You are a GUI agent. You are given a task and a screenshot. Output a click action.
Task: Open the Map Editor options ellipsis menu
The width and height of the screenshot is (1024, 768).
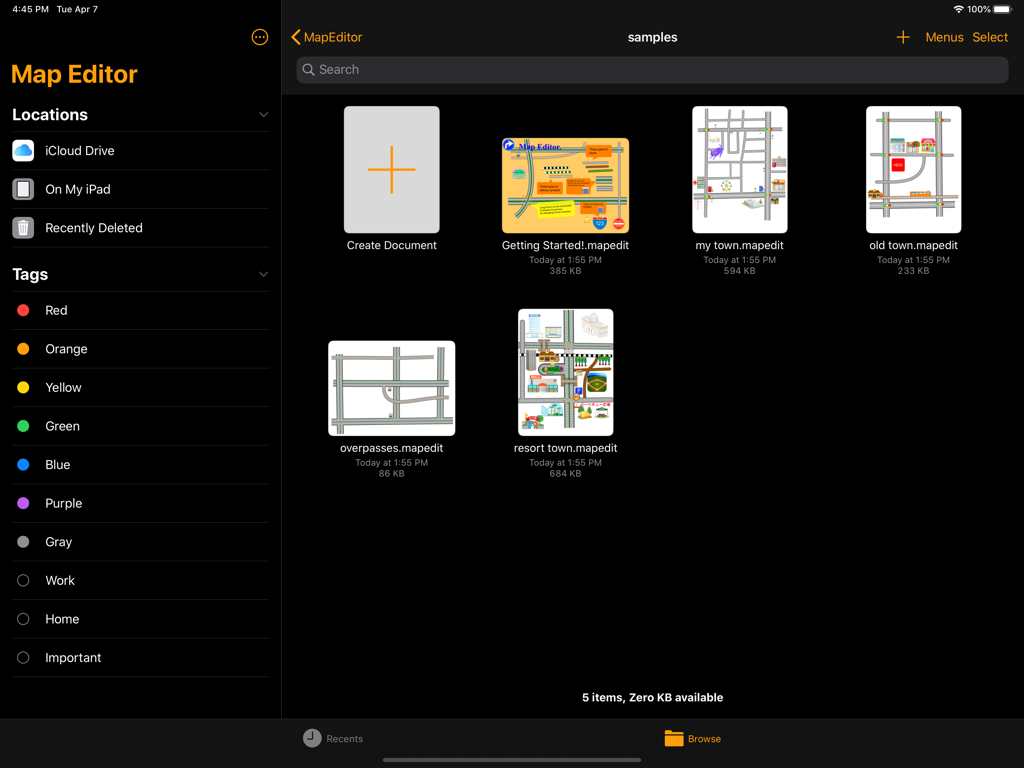[259, 37]
